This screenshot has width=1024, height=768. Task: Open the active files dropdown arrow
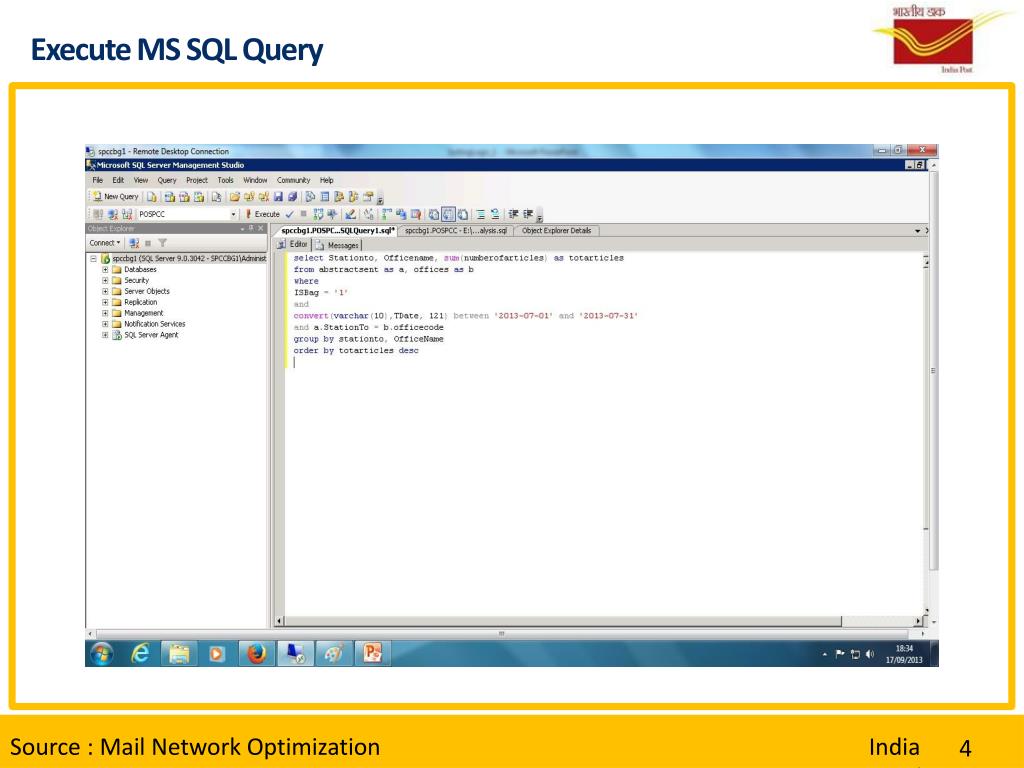coord(917,231)
